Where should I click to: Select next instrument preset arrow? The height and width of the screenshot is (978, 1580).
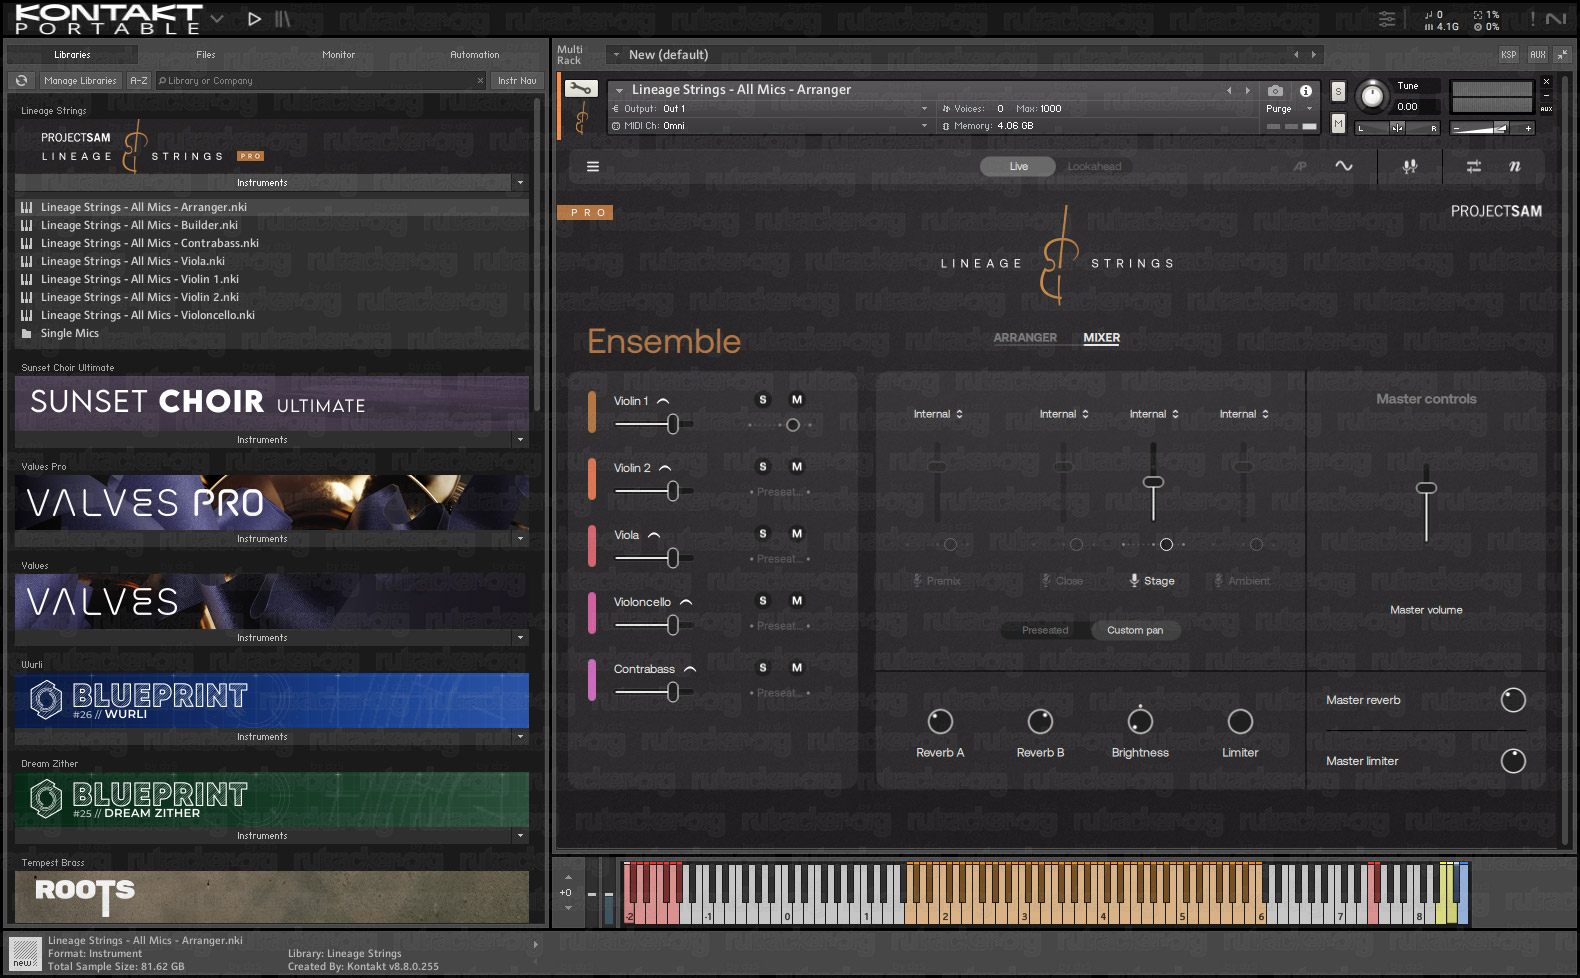[1247, 90]
